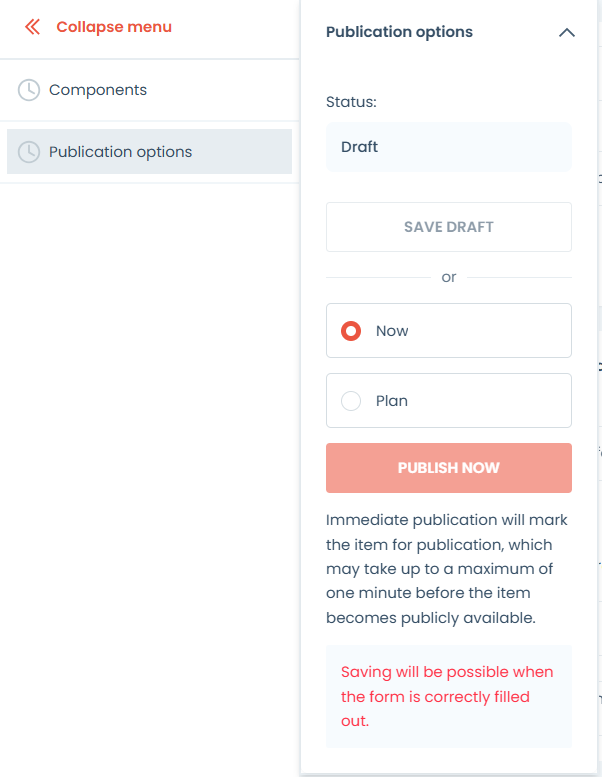Click the clock icon beside Components
The image size is (602, 777).
pos(29,90)
